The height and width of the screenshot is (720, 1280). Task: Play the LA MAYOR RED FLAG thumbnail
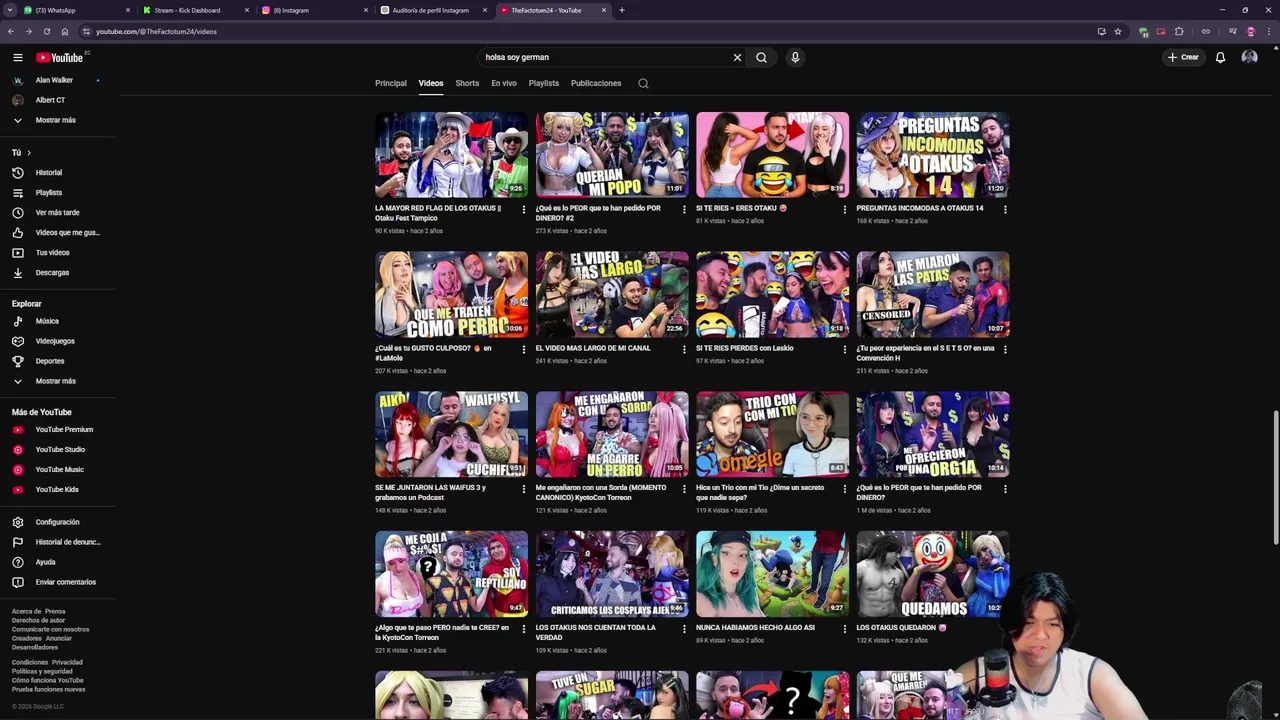click(x=451, y=154)
